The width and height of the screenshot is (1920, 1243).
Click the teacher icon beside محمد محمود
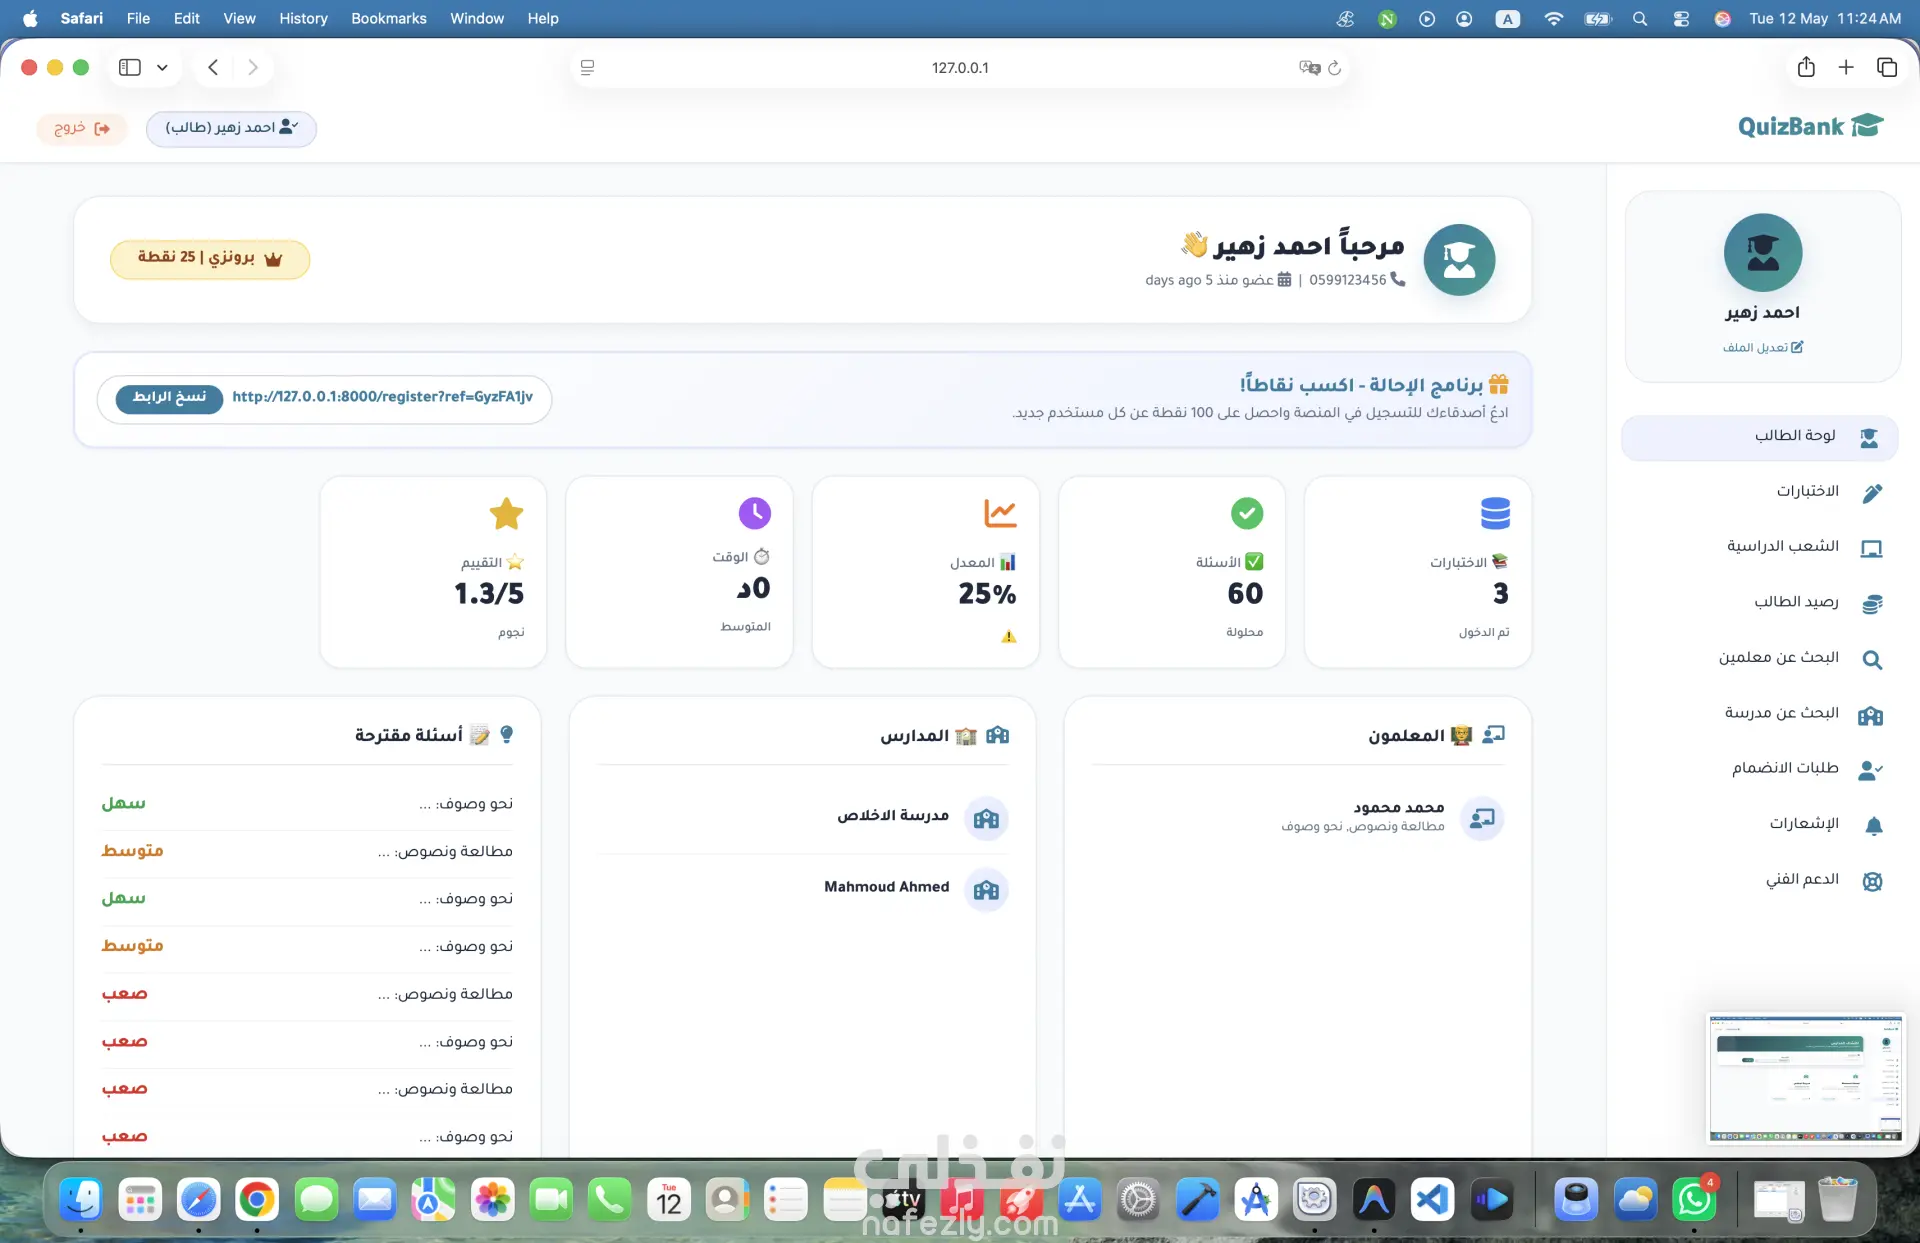(1482, 818)
